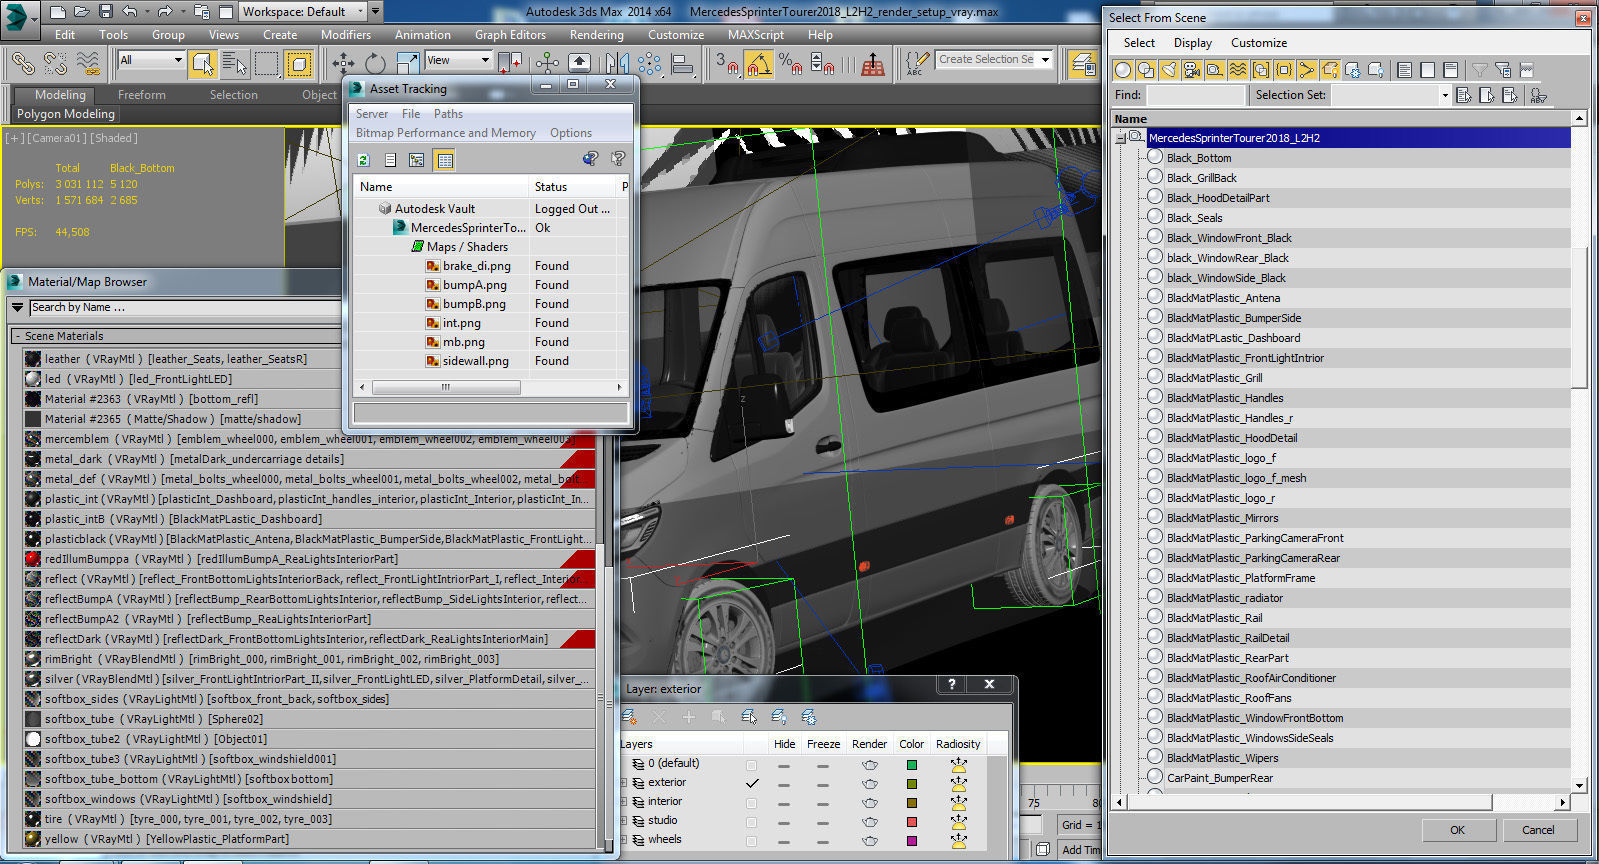Image resolution: width=1599 pixels, height=864 pixels.
Task: Click Hide/Unhide All Layers icon
Action: tap(779, 717)
